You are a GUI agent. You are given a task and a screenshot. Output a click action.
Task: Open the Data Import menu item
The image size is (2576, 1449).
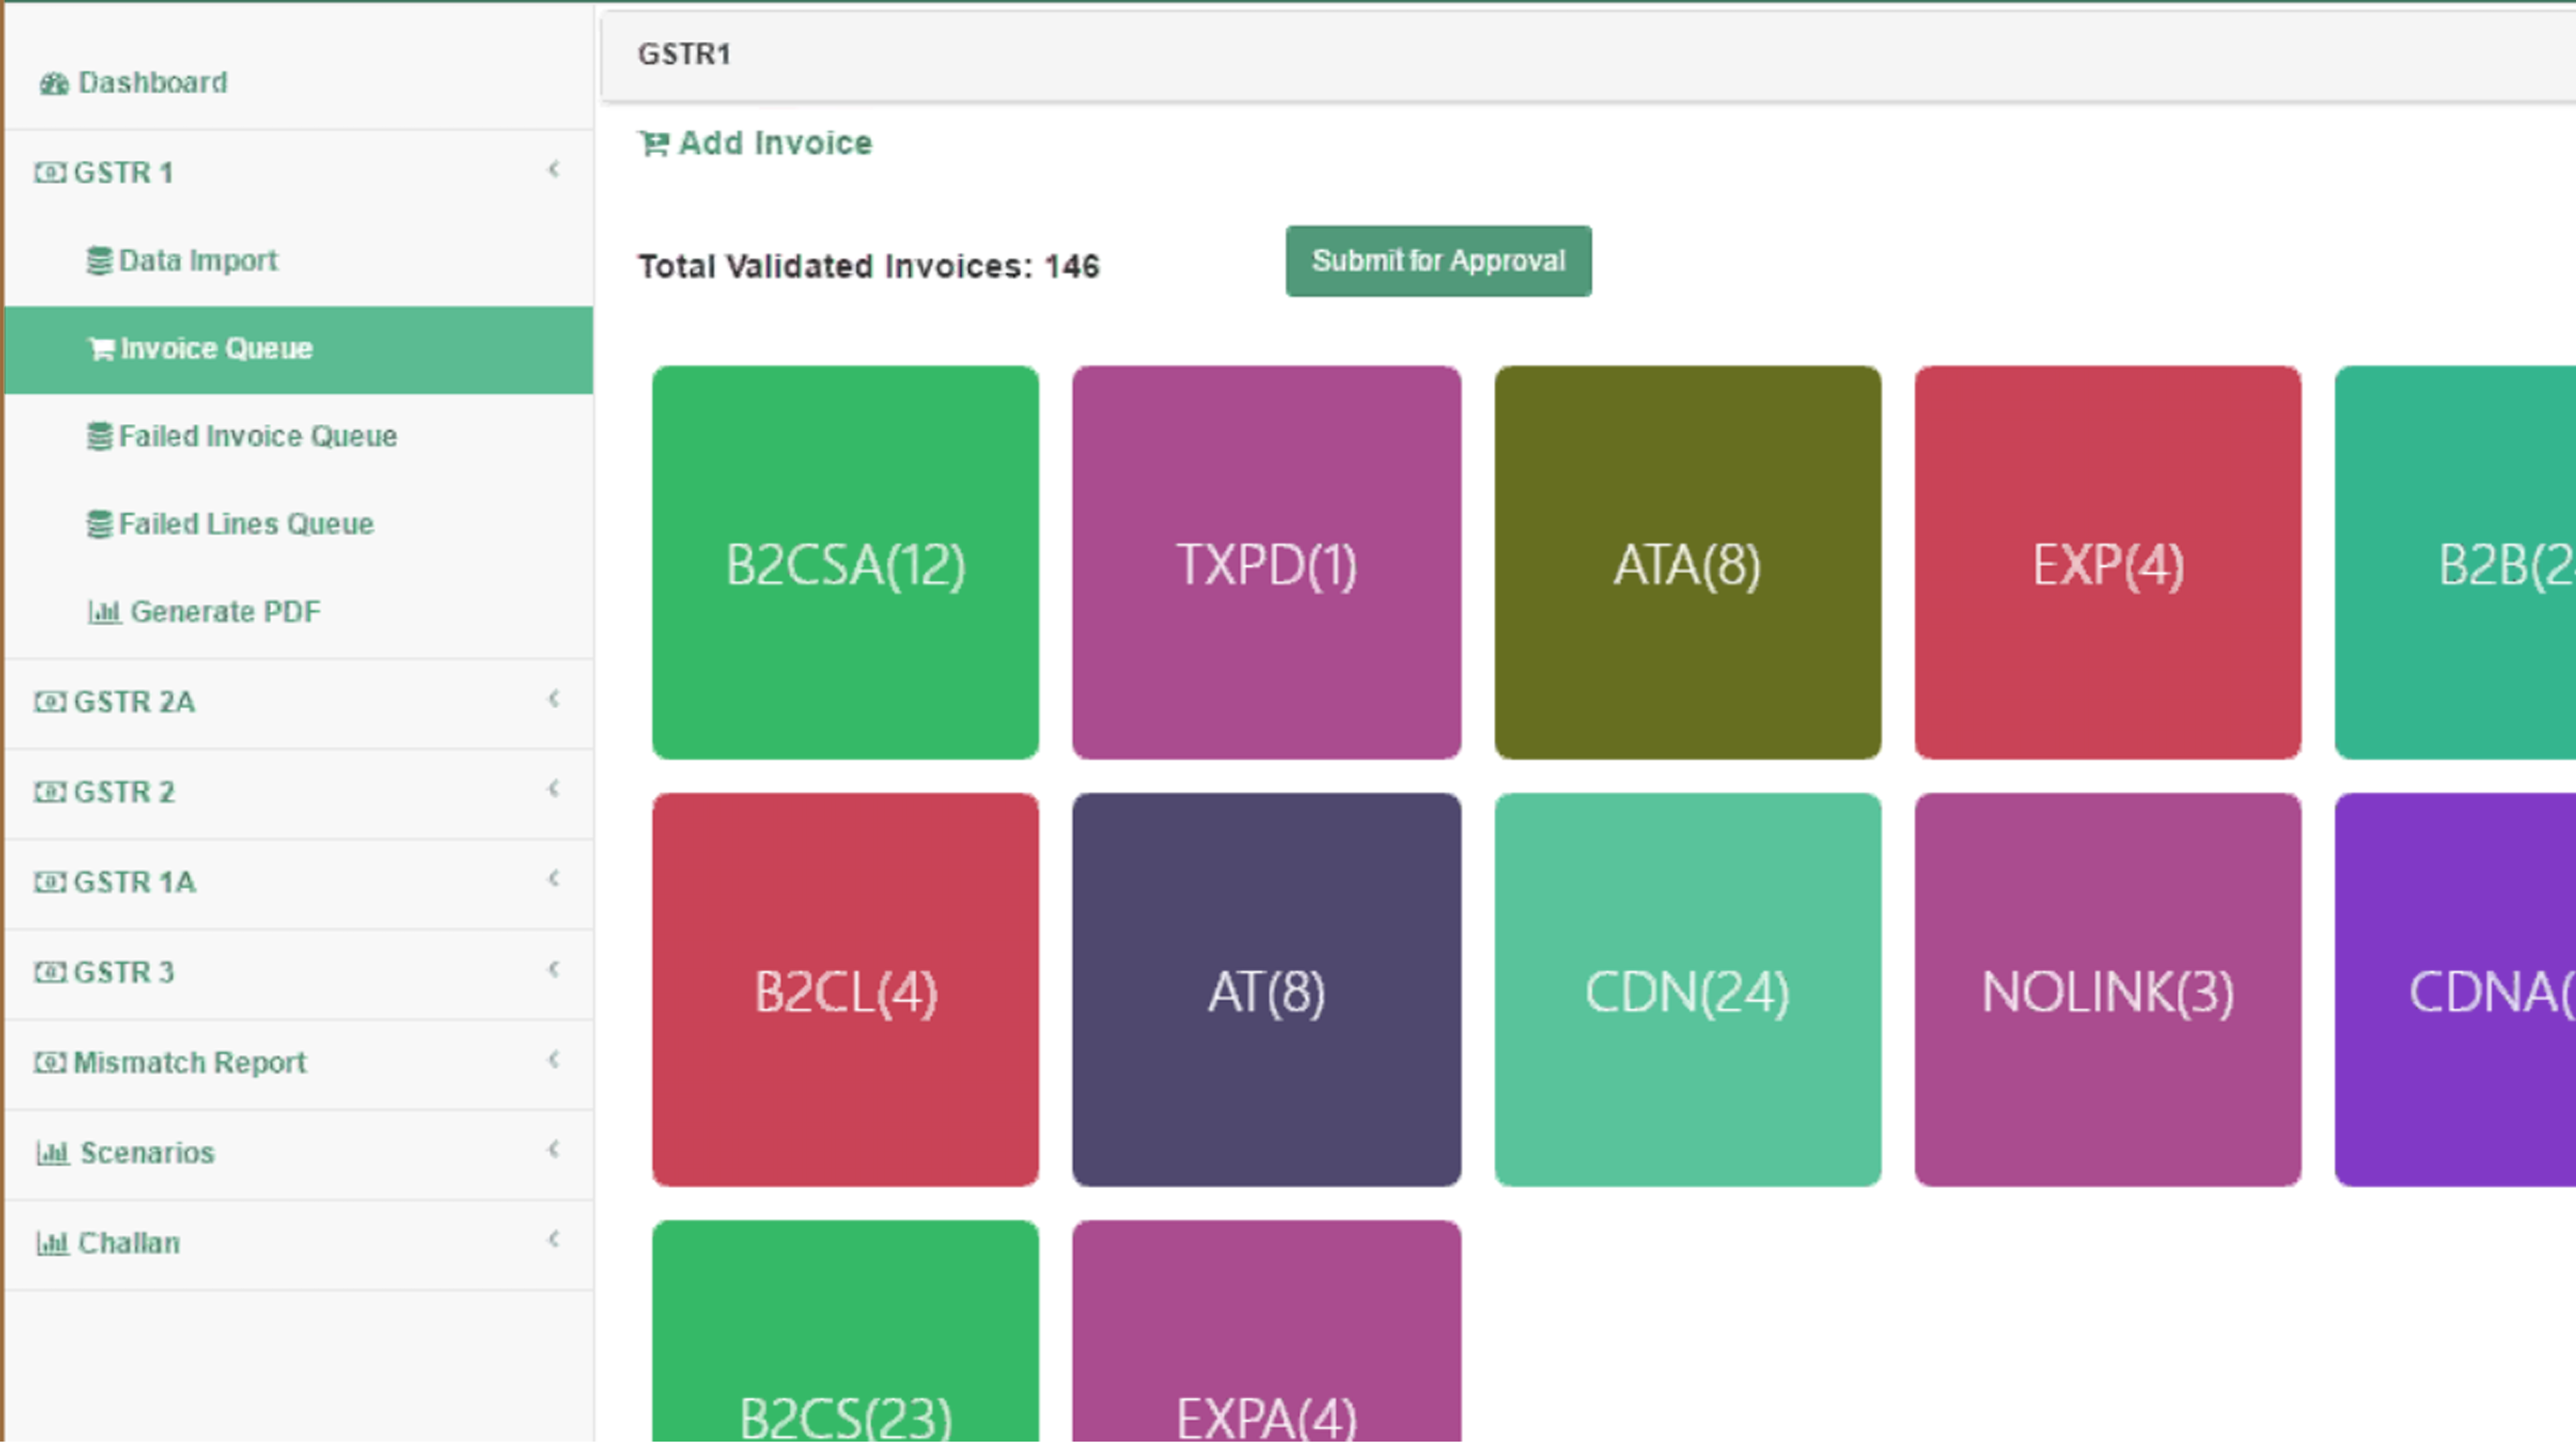pos(299,261)
